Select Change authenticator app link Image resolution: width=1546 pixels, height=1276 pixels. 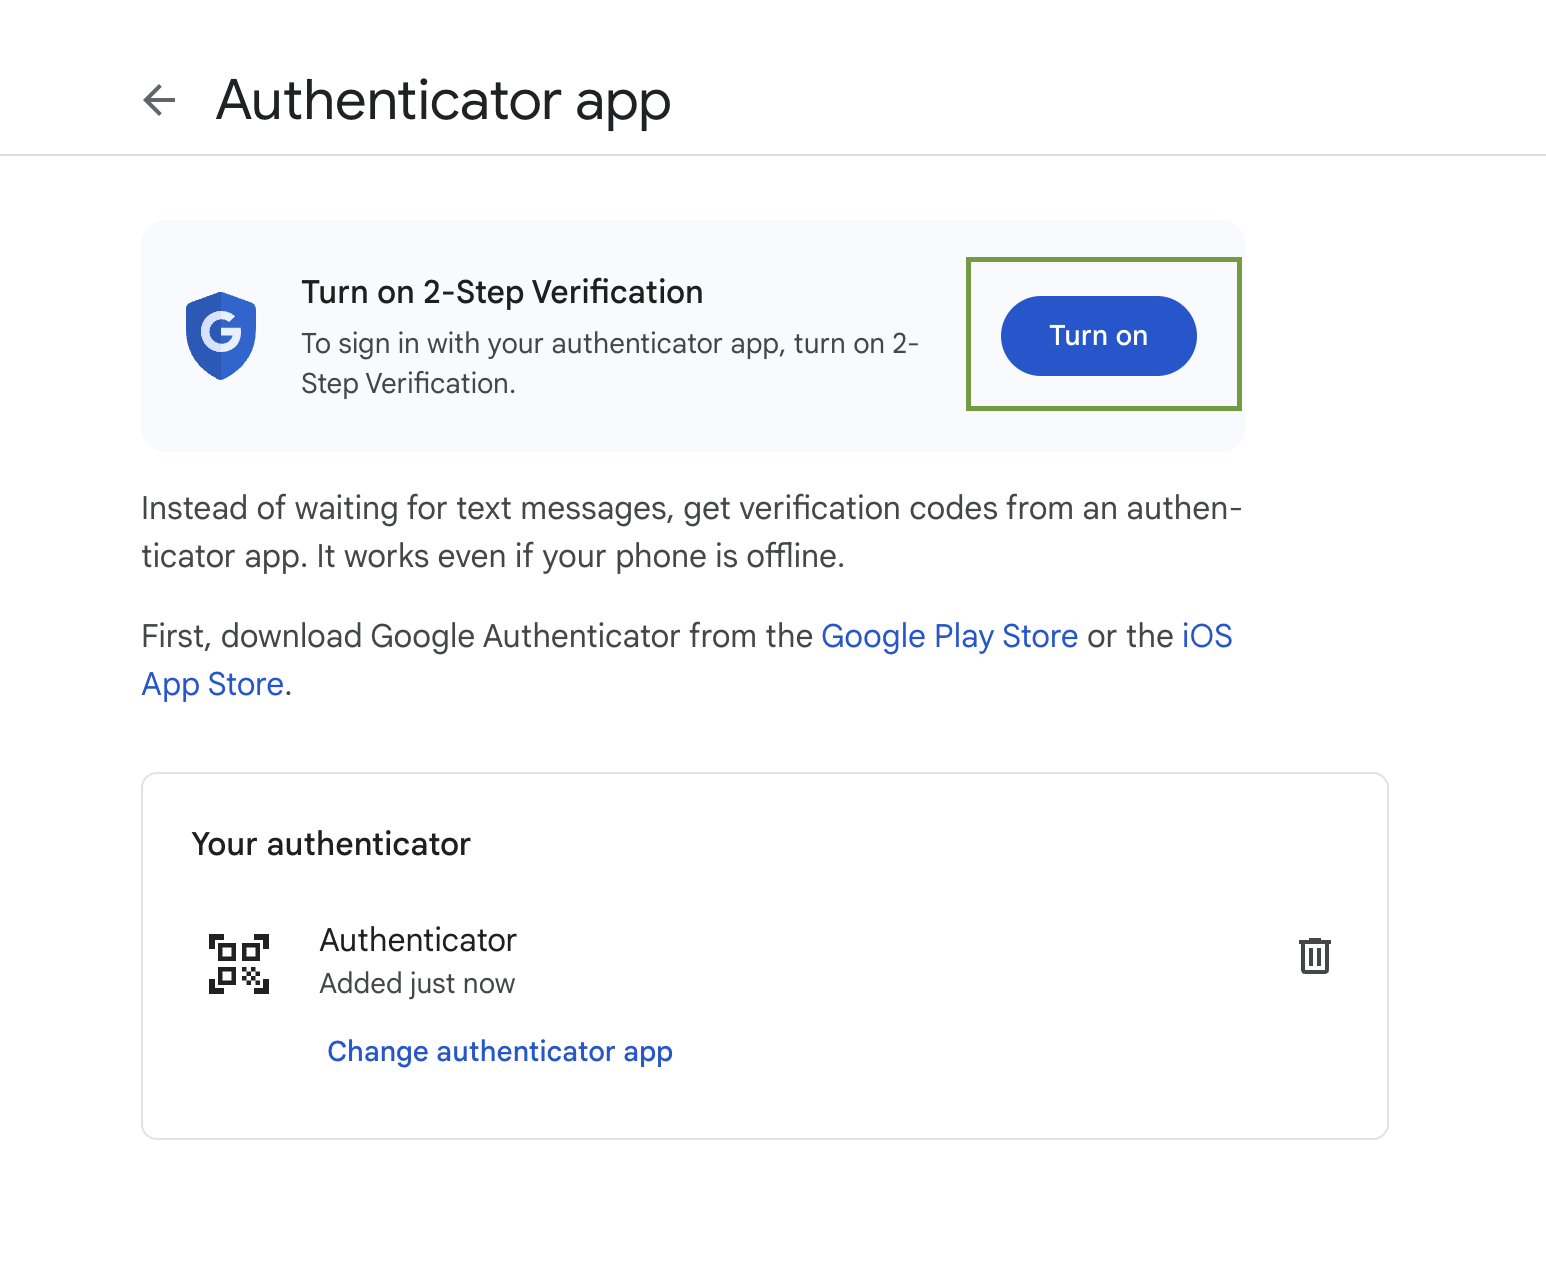(x=500, y=1051)
